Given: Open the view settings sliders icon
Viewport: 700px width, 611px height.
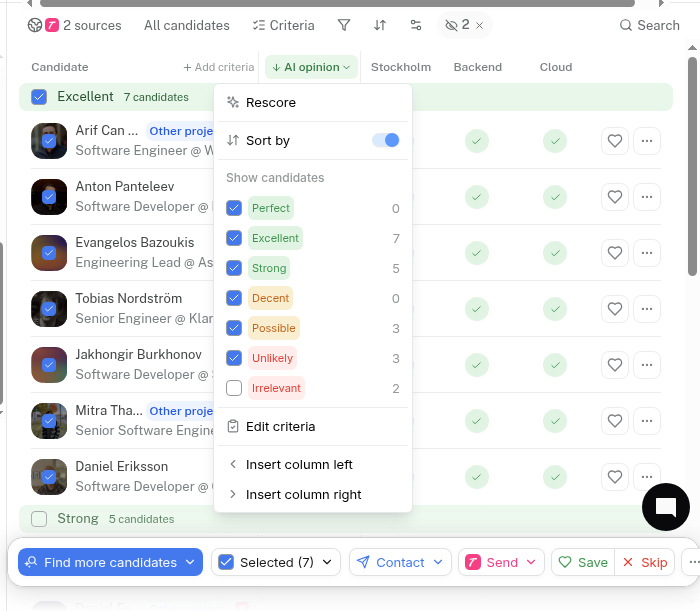Looking at the screenshot, I should (416, 25).
